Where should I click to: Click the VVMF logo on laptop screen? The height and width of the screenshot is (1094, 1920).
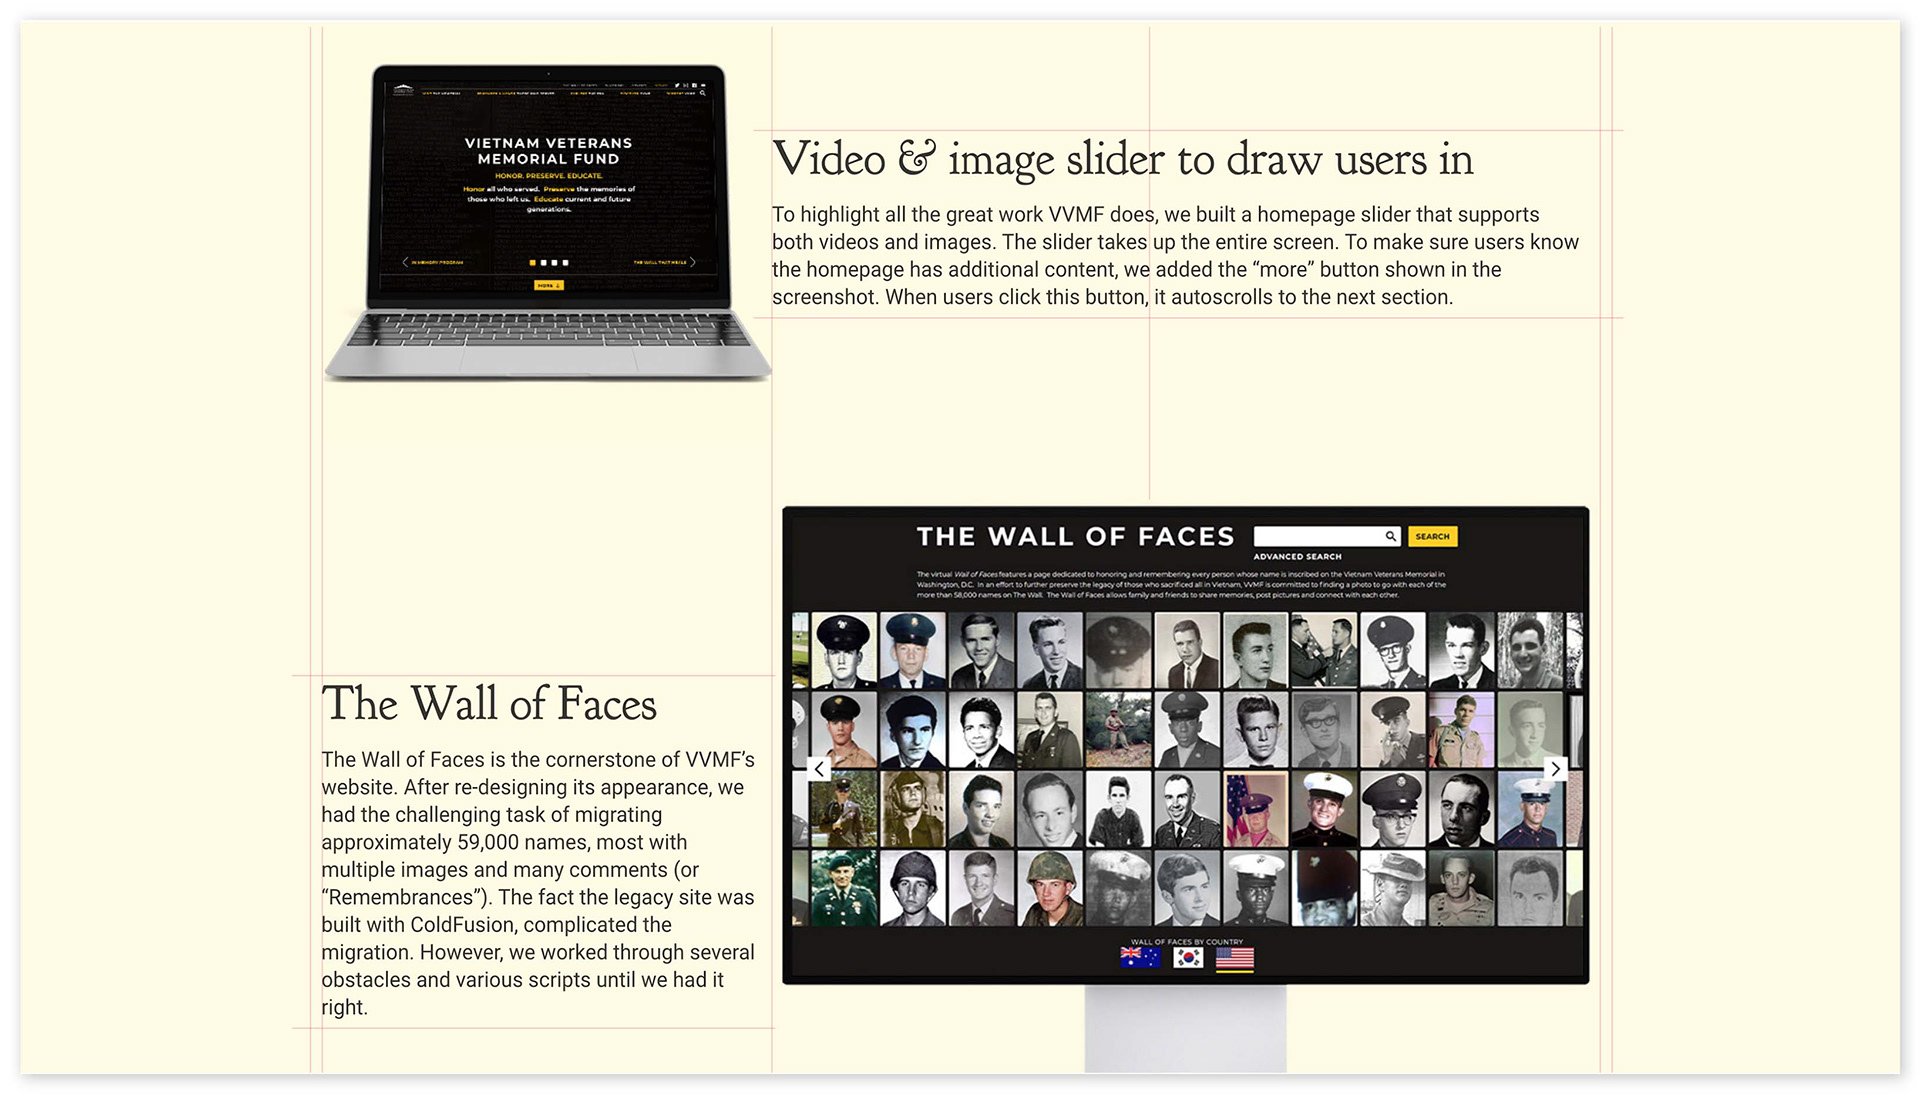point(403,90)
